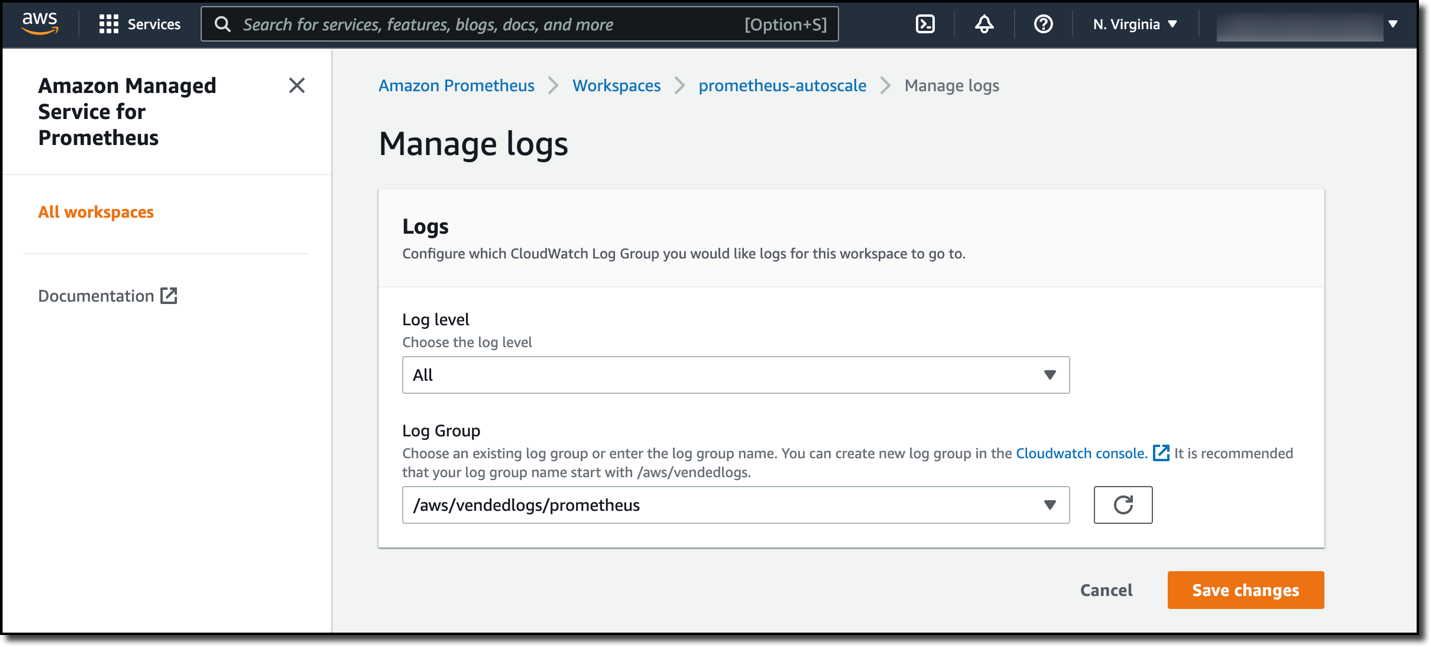Open the Cloudwatch console link
Image resolution: width=1431 pixels, height=647 pixels.
click(1081, 453)
